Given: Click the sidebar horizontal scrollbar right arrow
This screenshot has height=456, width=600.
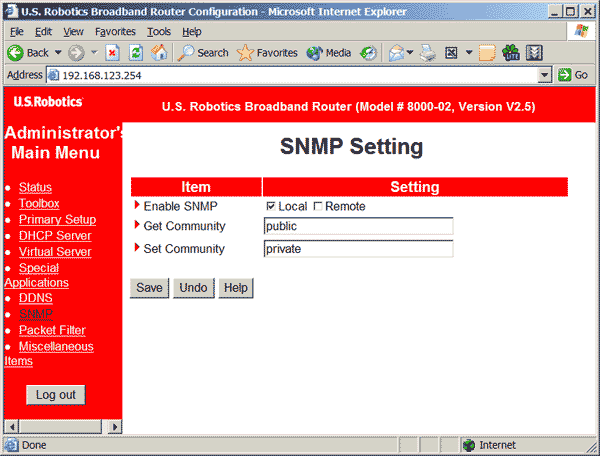Looking at the screenshot, I should [x=114, y=427].
